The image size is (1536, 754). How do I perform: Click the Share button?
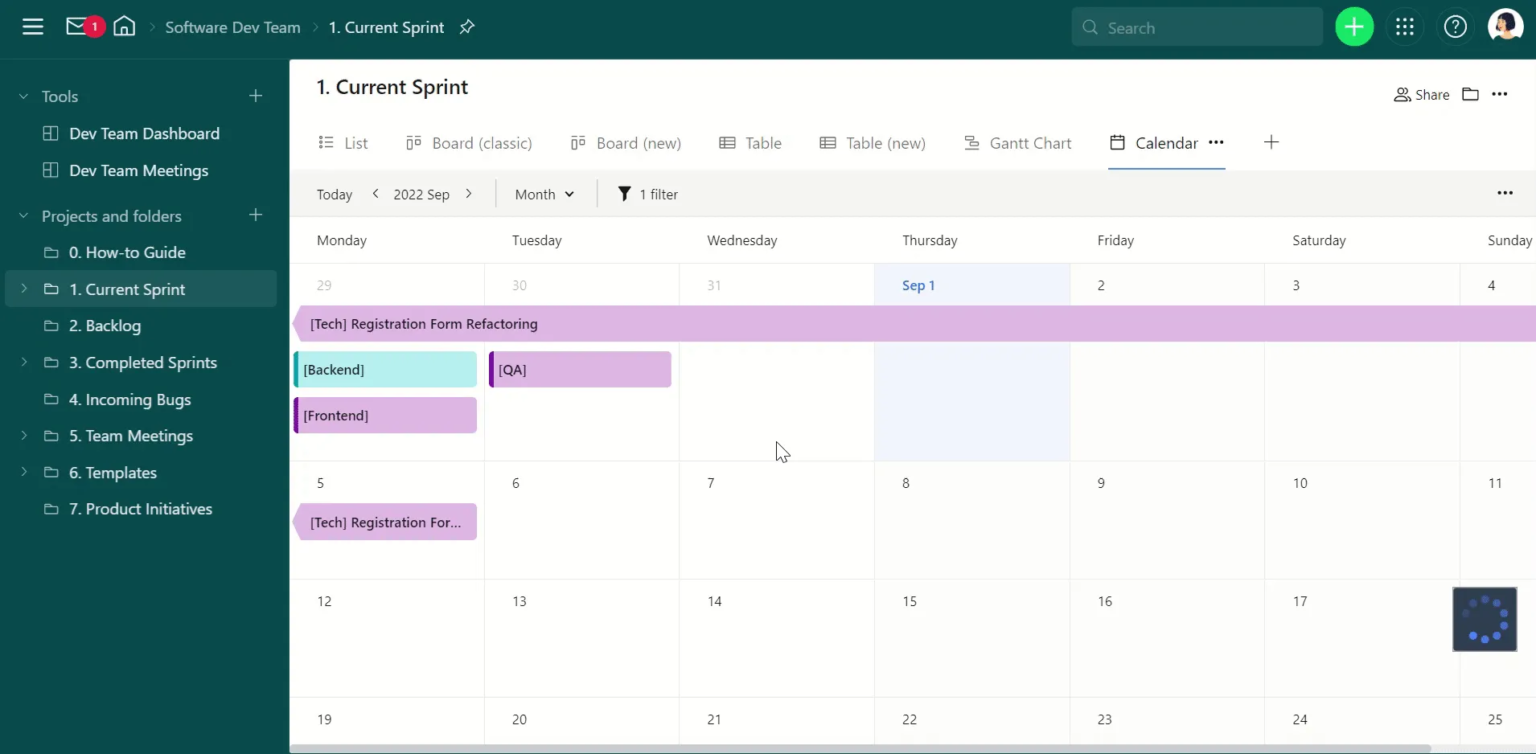[x=1421, y=94]
